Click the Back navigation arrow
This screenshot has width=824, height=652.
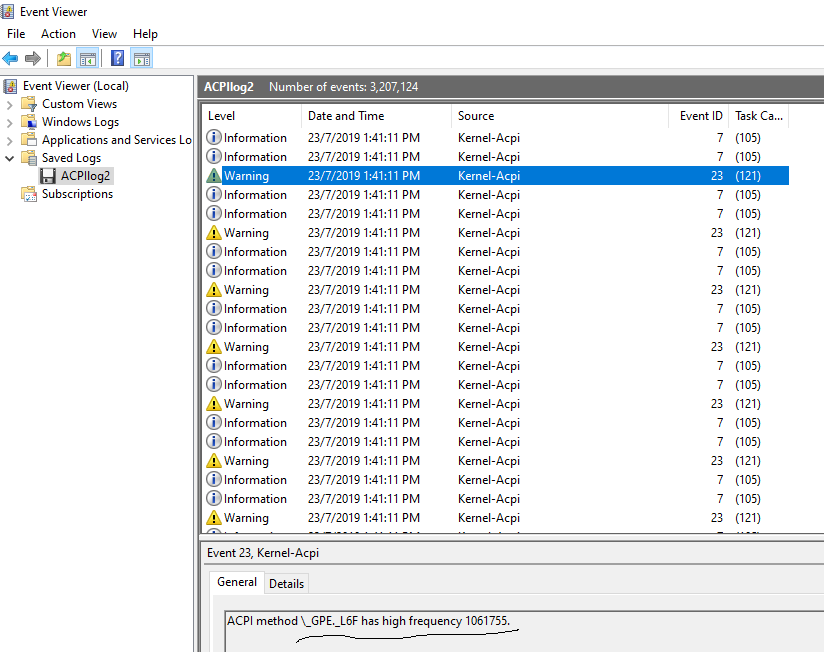10,57
